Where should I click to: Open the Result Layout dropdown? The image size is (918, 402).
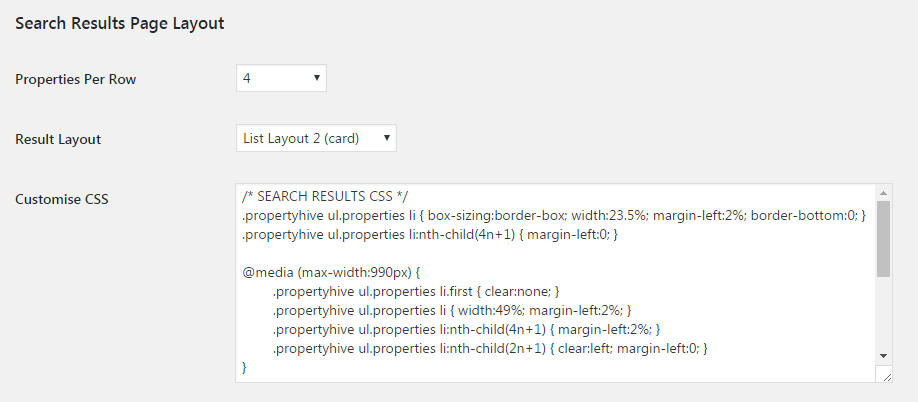coord(316,138)
